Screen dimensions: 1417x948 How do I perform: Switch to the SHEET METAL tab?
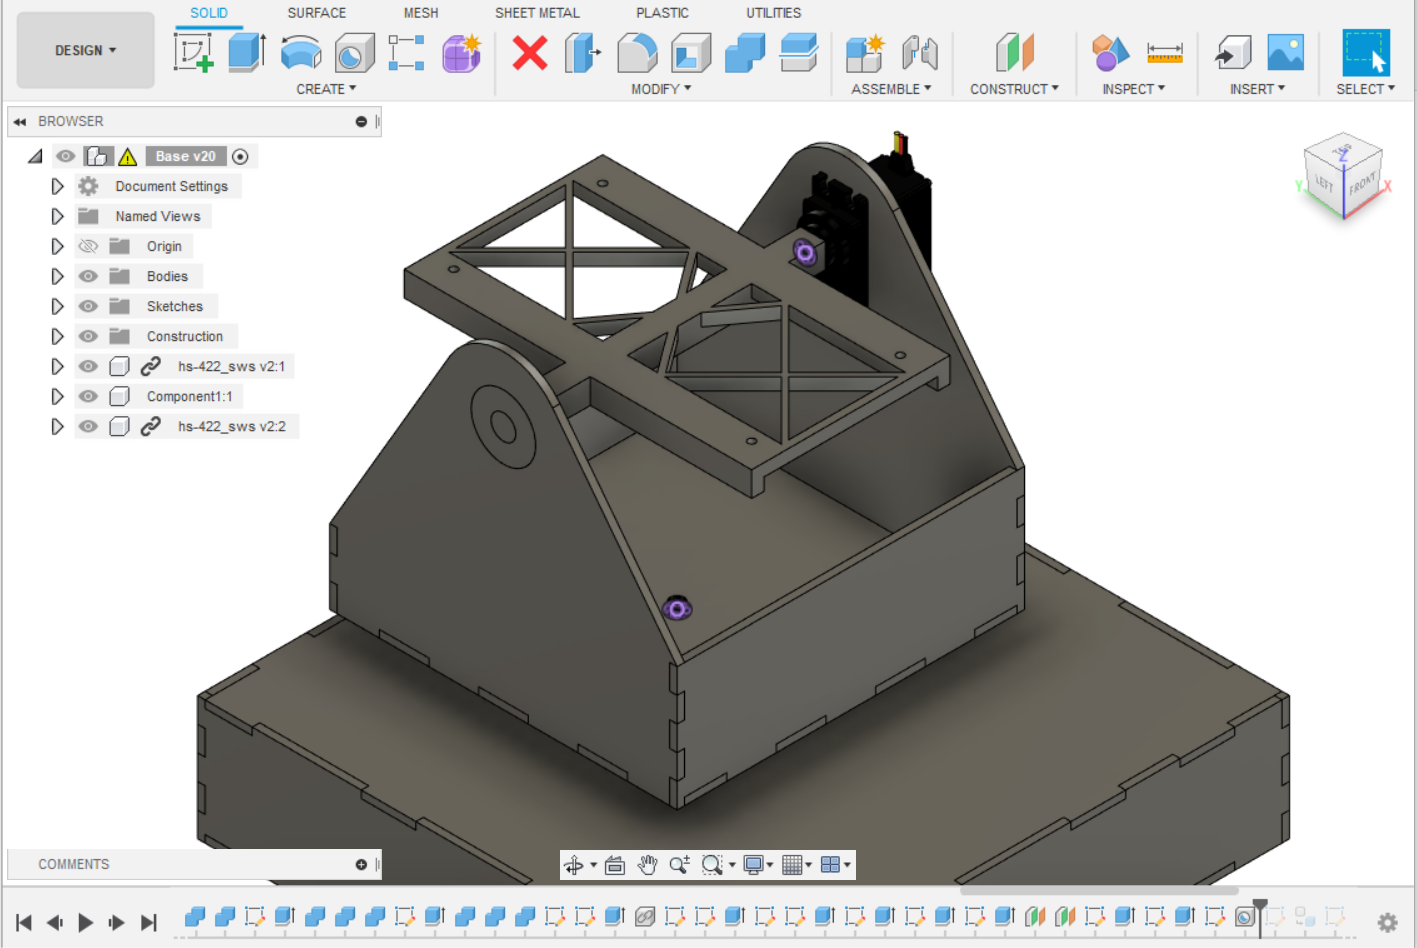(x=537, y=13)
